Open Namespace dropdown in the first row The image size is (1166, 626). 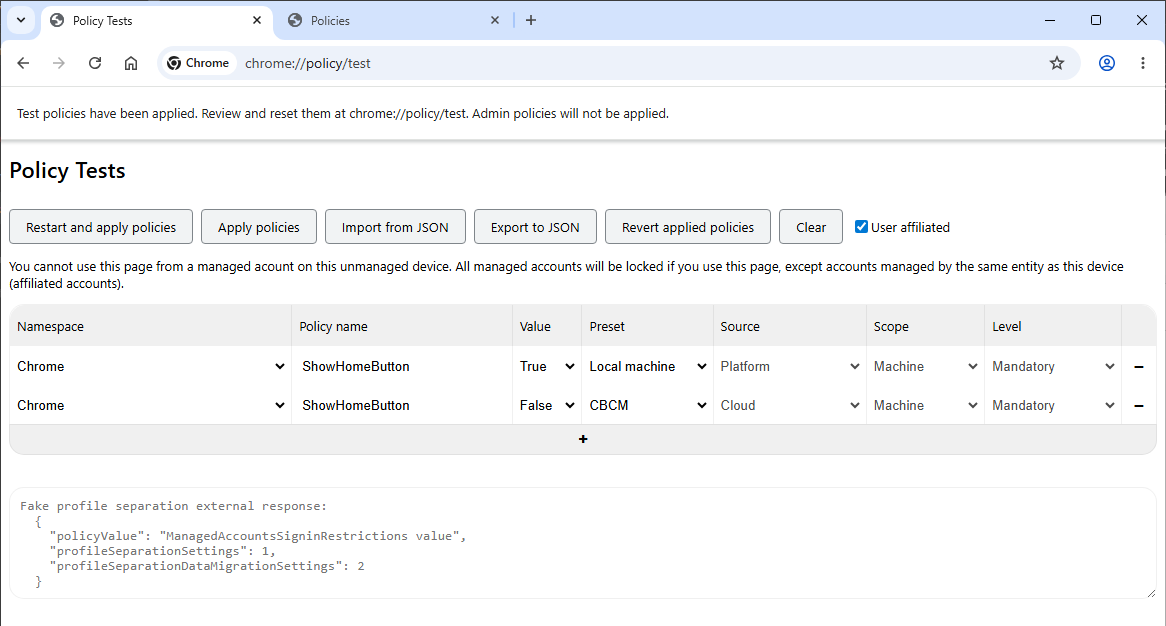151,367
